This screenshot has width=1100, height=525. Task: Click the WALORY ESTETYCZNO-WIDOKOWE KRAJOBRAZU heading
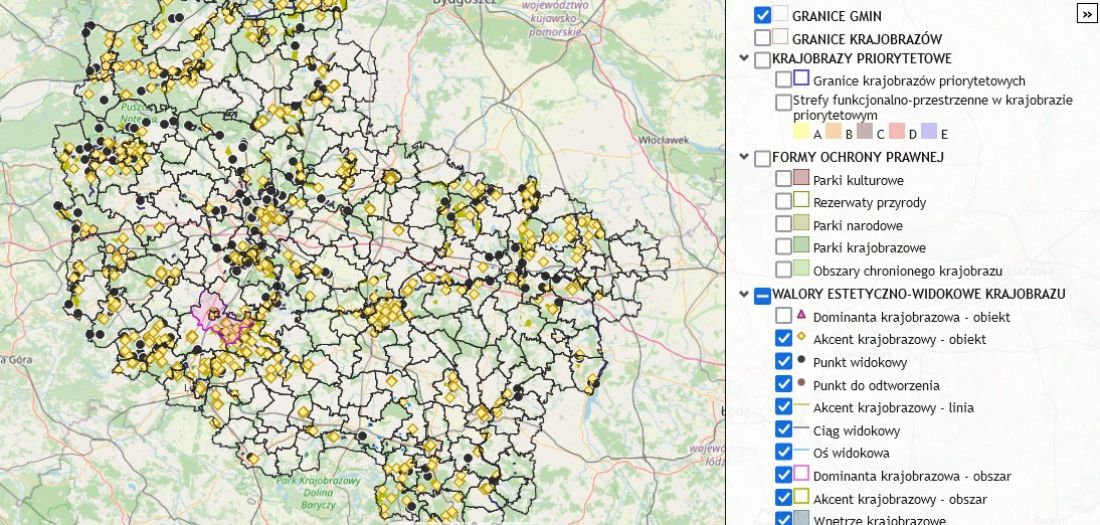point(918,293)
